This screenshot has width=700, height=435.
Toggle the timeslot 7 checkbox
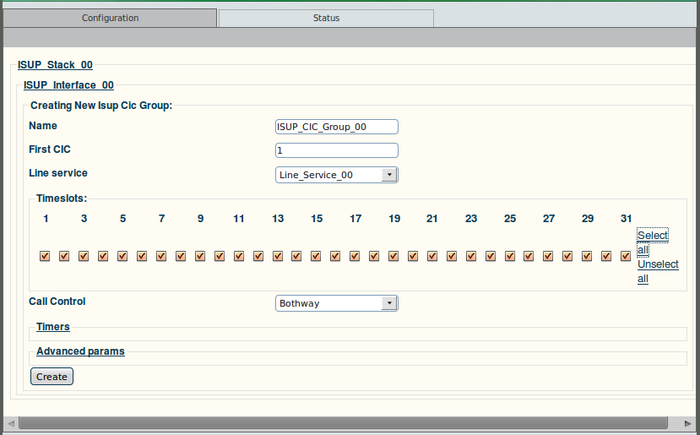click(161, 256)
